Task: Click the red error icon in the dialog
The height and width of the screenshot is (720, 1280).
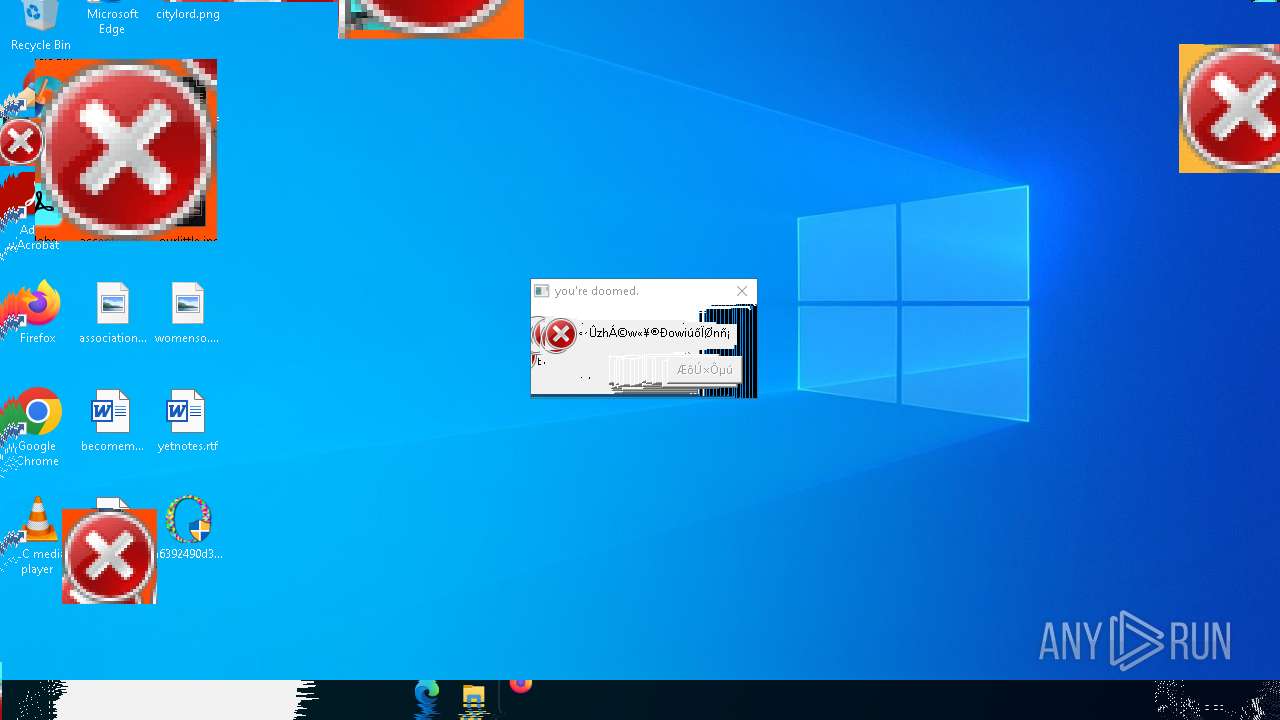Action: 560,335
